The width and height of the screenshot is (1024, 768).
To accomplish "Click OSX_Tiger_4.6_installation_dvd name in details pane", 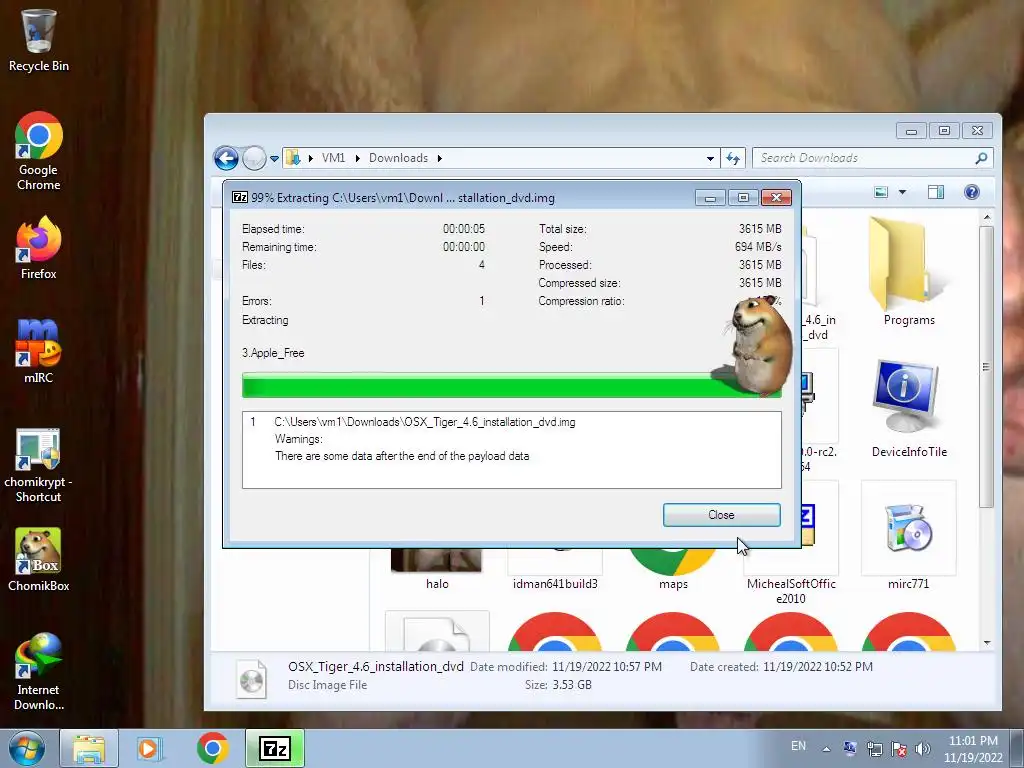I will tap(376, 666).
